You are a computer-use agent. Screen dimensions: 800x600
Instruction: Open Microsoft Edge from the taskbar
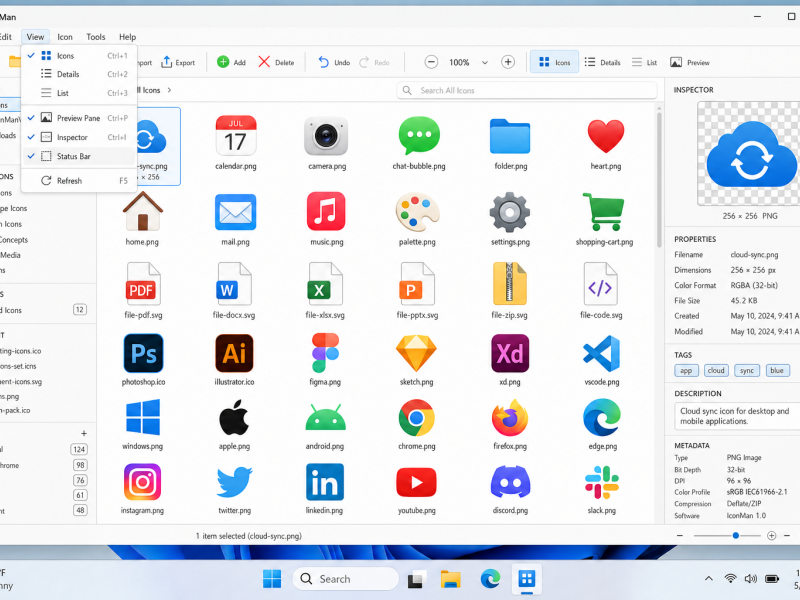tap(490, 579)
